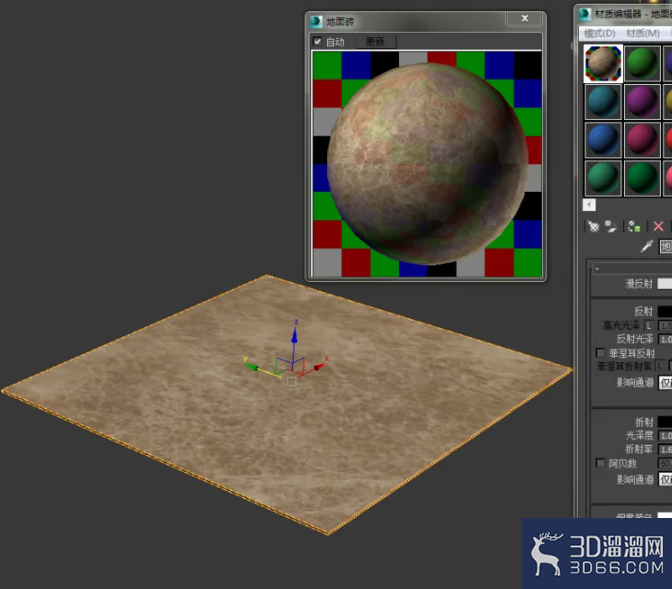Select the purple material sample sphere
The width and height of the screenshot is (672, 589).
click(642, 102)
